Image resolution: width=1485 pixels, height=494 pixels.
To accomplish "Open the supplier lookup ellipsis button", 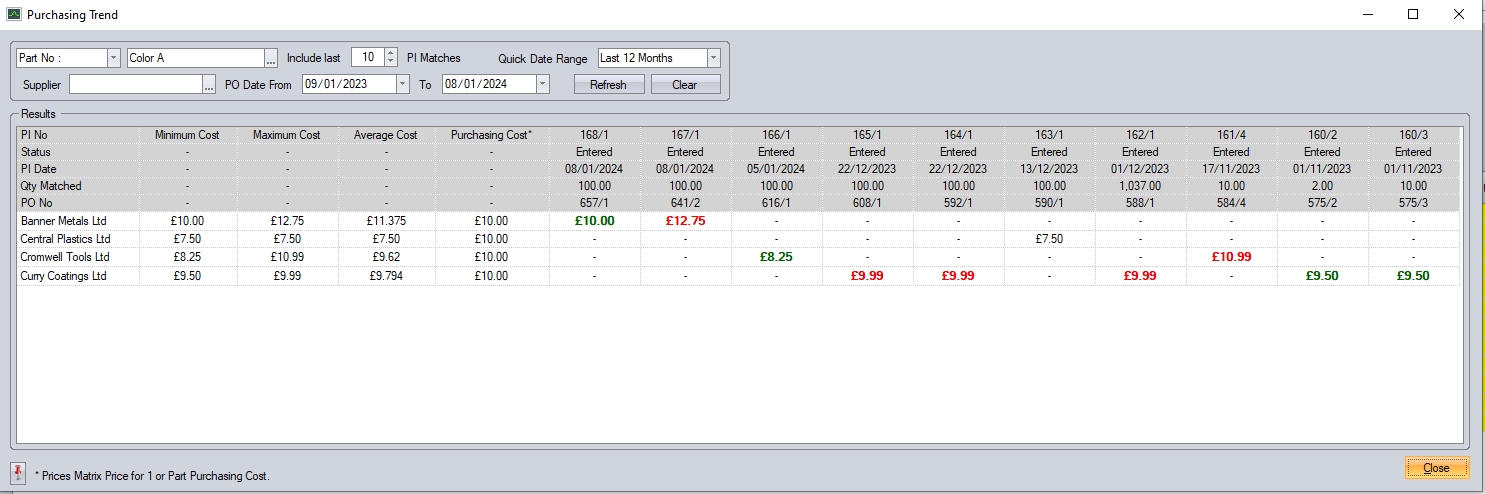I will [x=209, y=86].
